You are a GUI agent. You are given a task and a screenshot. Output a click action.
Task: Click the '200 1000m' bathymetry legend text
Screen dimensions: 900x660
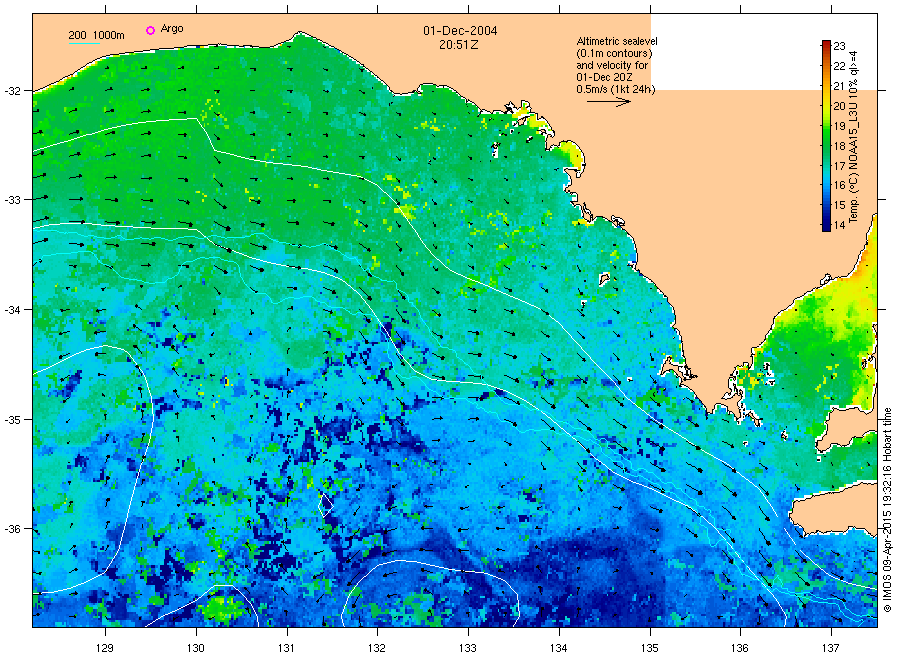click(x=96, y=35)
